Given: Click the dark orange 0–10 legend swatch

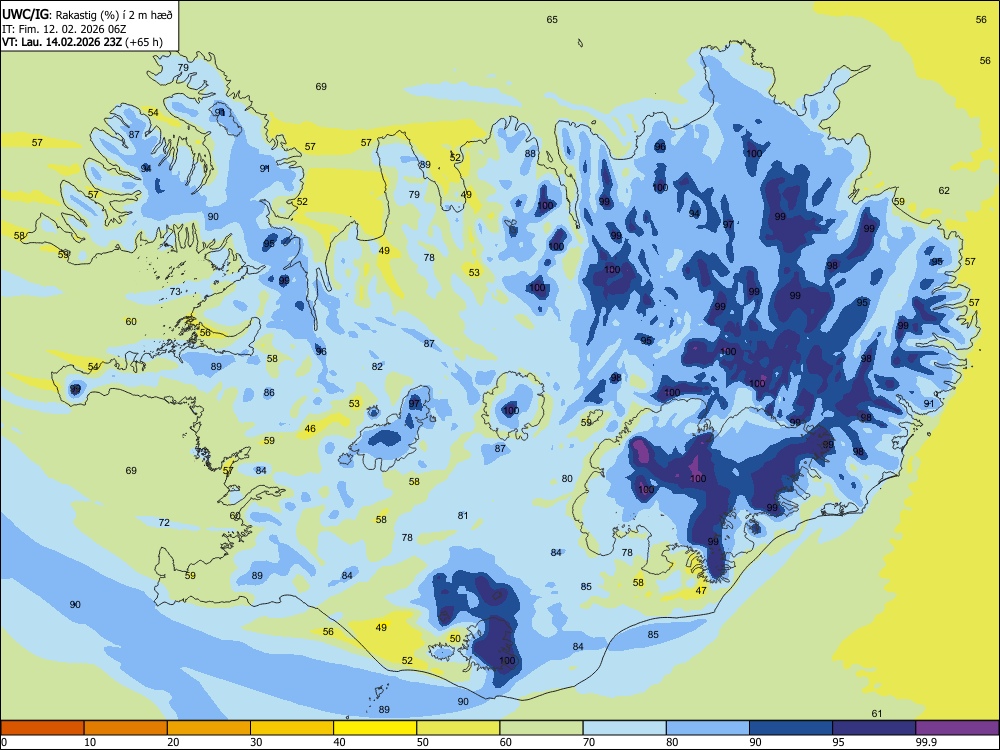Looking at the screenshot, I should pyautogui.click(x=42, y=728).
